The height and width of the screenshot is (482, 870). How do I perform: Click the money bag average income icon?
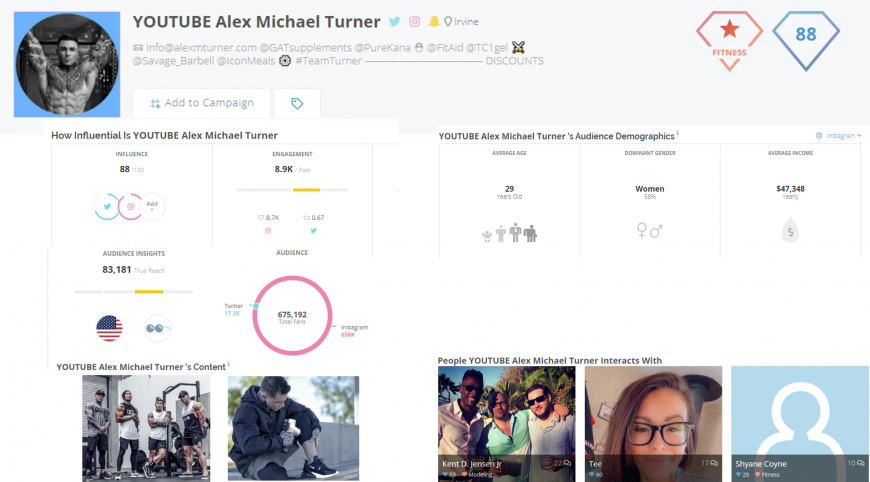point(790,231)
